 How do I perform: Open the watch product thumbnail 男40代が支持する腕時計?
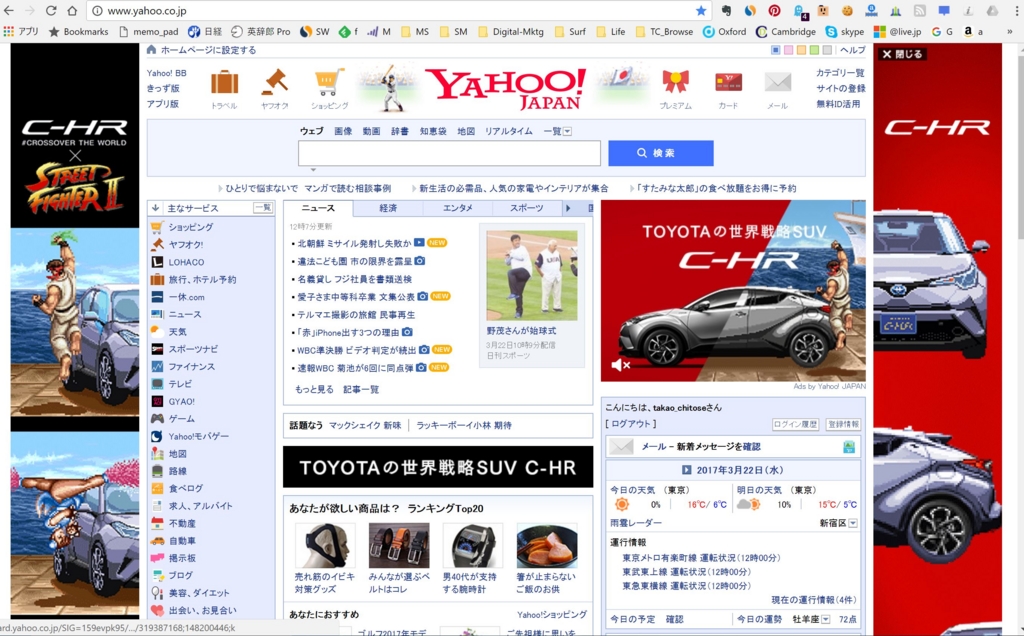pyautogui.click(x=472, y=545)
